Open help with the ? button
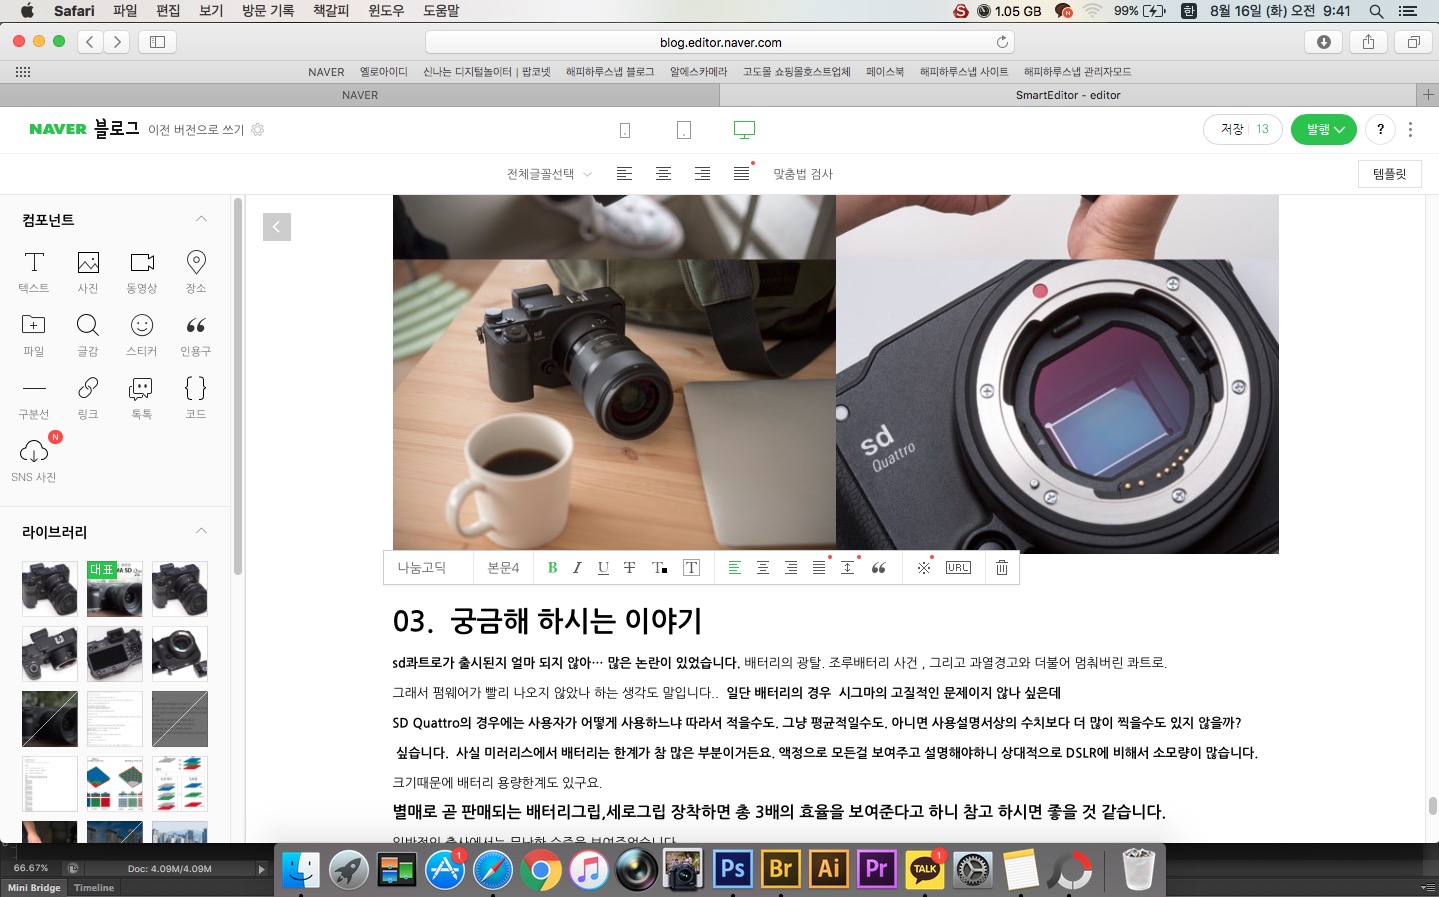This screenshot has width=1439, height=897. (1380, 129)
